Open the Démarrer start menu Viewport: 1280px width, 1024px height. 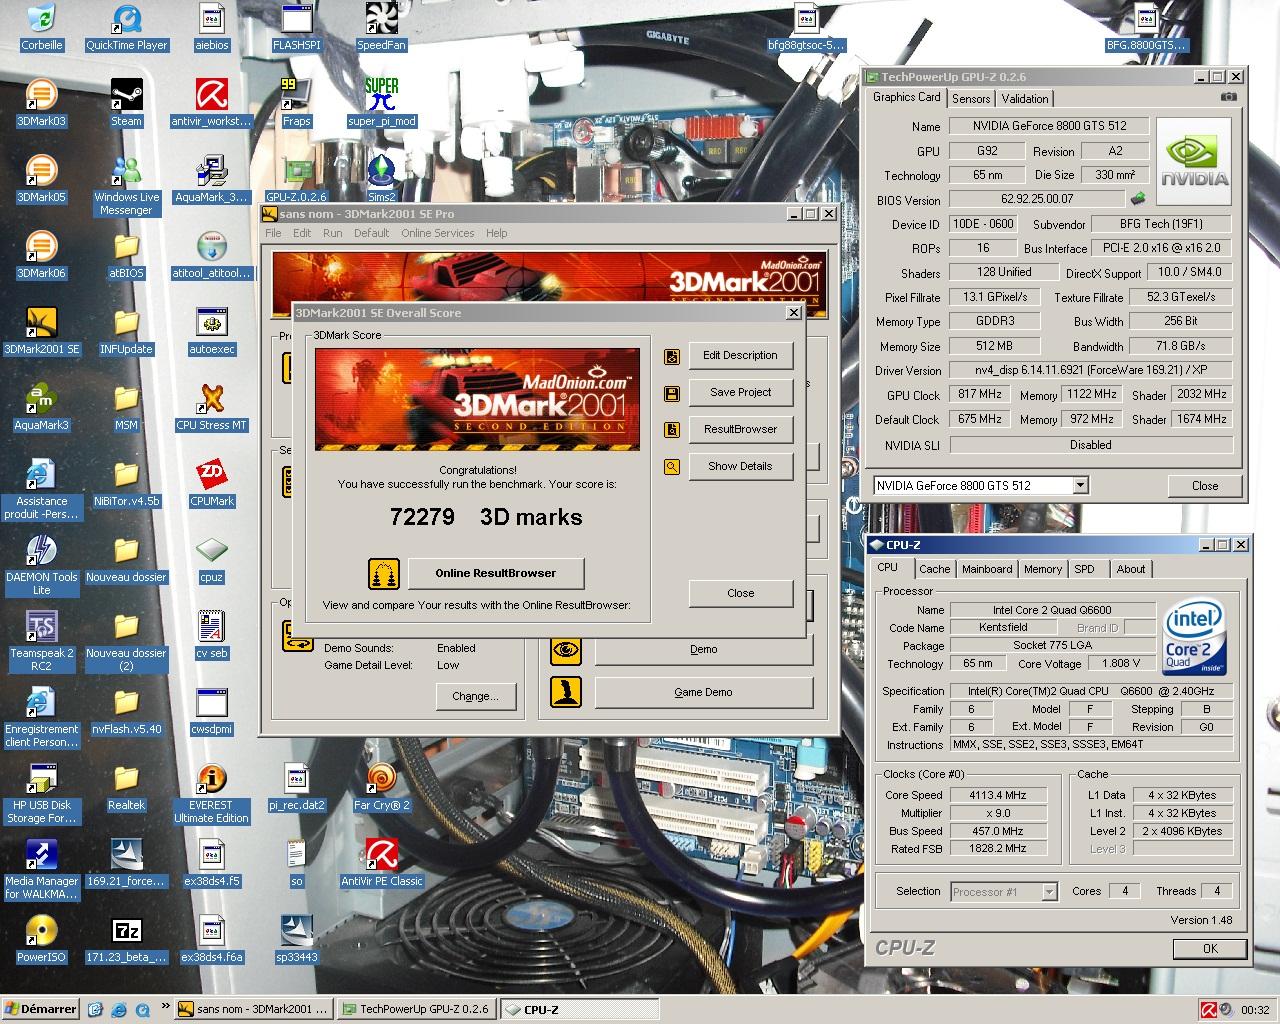(40, 1010)
